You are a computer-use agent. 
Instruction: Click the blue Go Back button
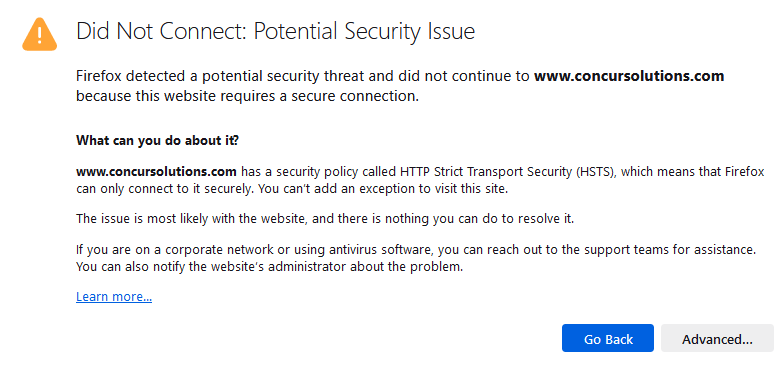(x=608, y=338)
